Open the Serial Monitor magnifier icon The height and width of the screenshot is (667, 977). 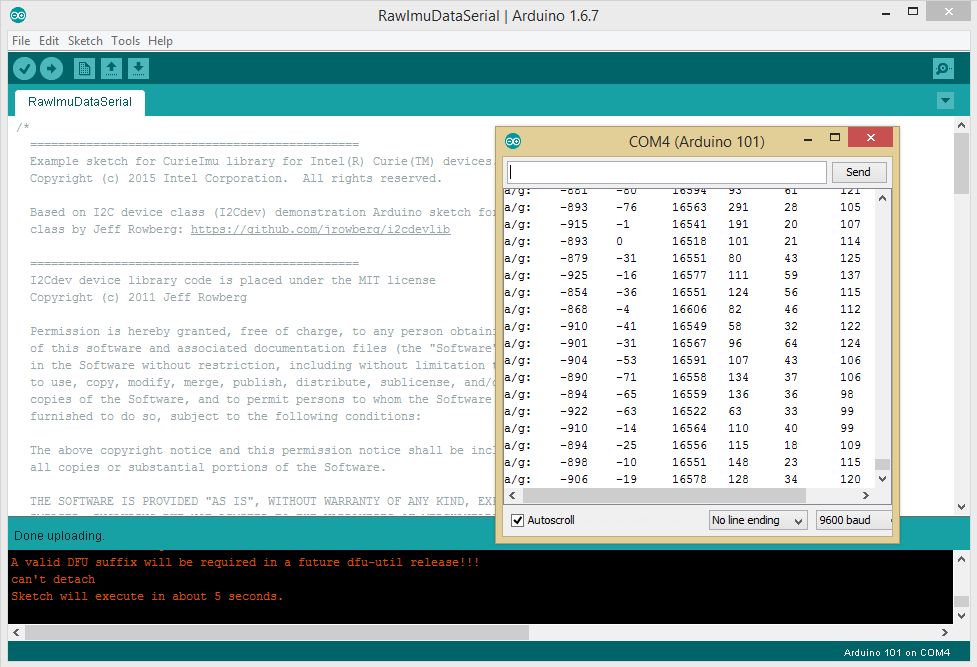pos(942,68)
